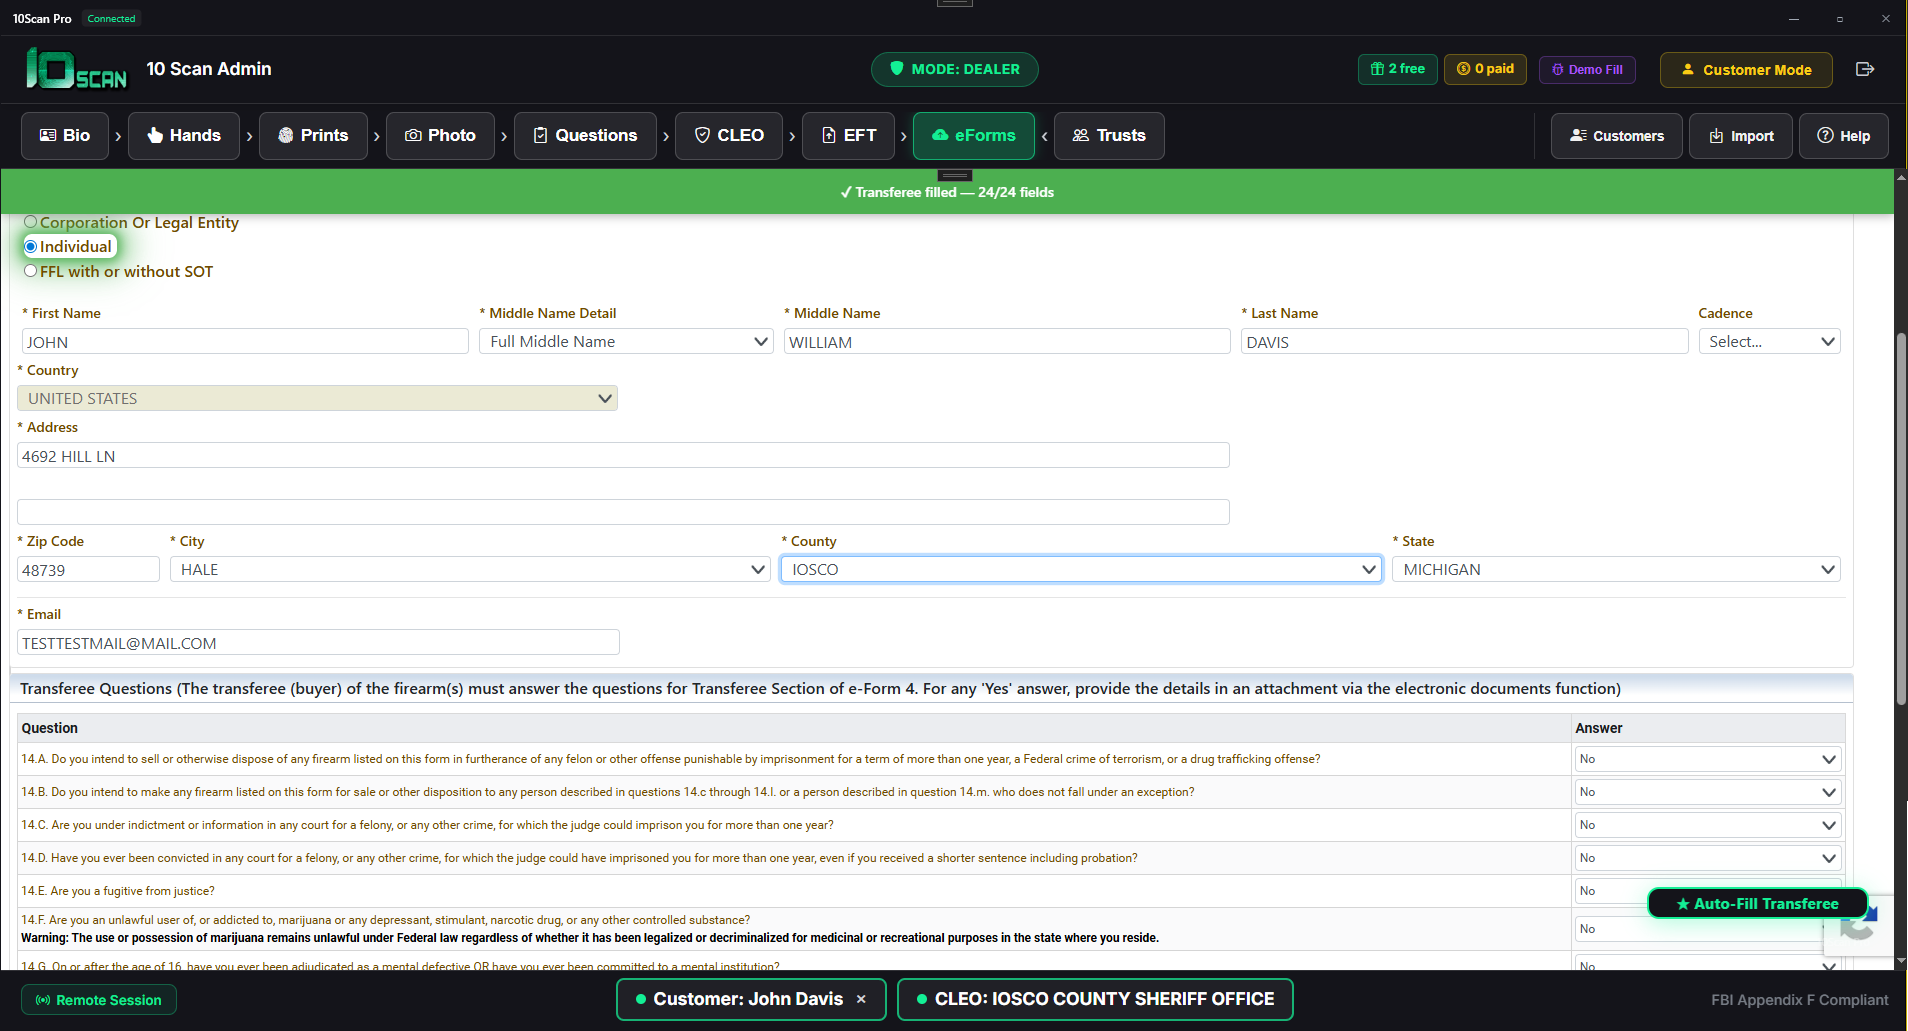Click the chevron between eForms and Trusts

(x=1045, y=136)
